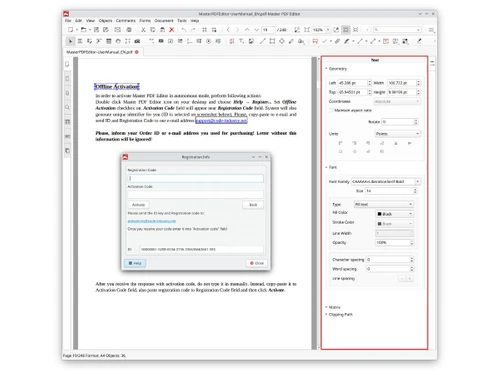Image resolution: width=500 pixels, height=375 pixels.
Task: Open the Objects menu
Action: click(105, 21)
